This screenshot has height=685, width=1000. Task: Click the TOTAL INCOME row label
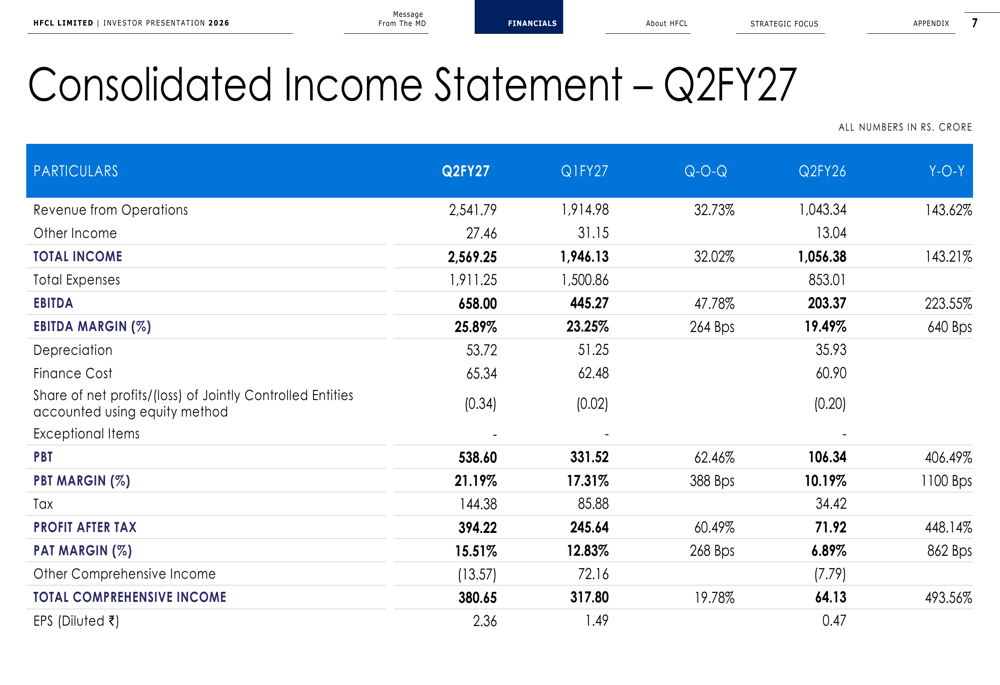tap(77, 256)
